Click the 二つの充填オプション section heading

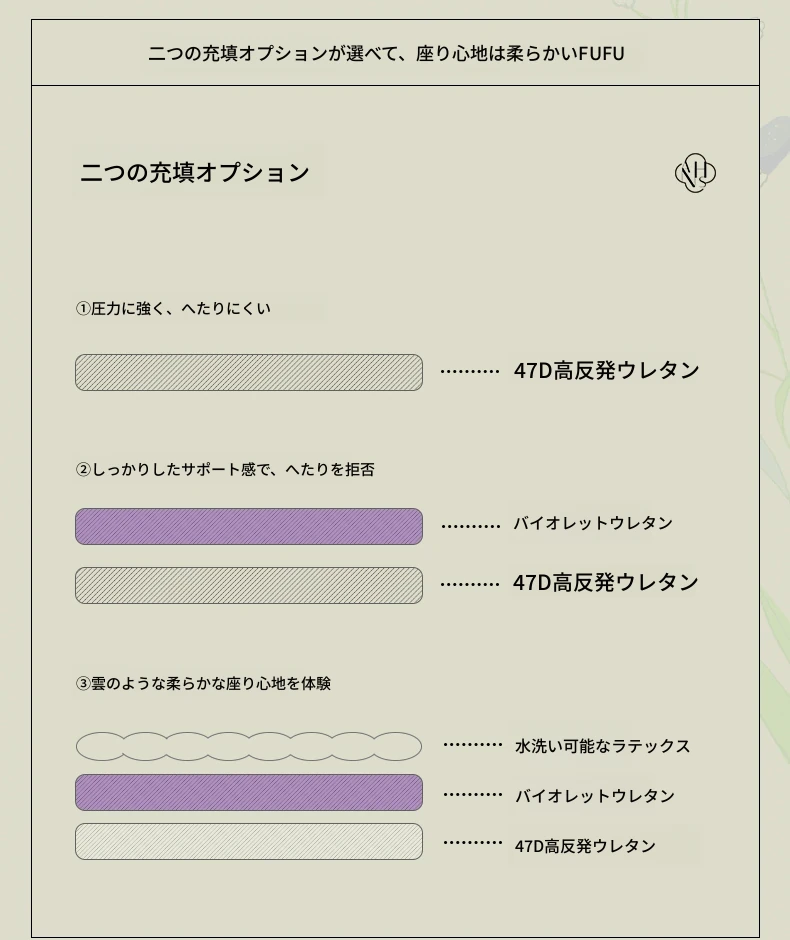pos(195,172)
